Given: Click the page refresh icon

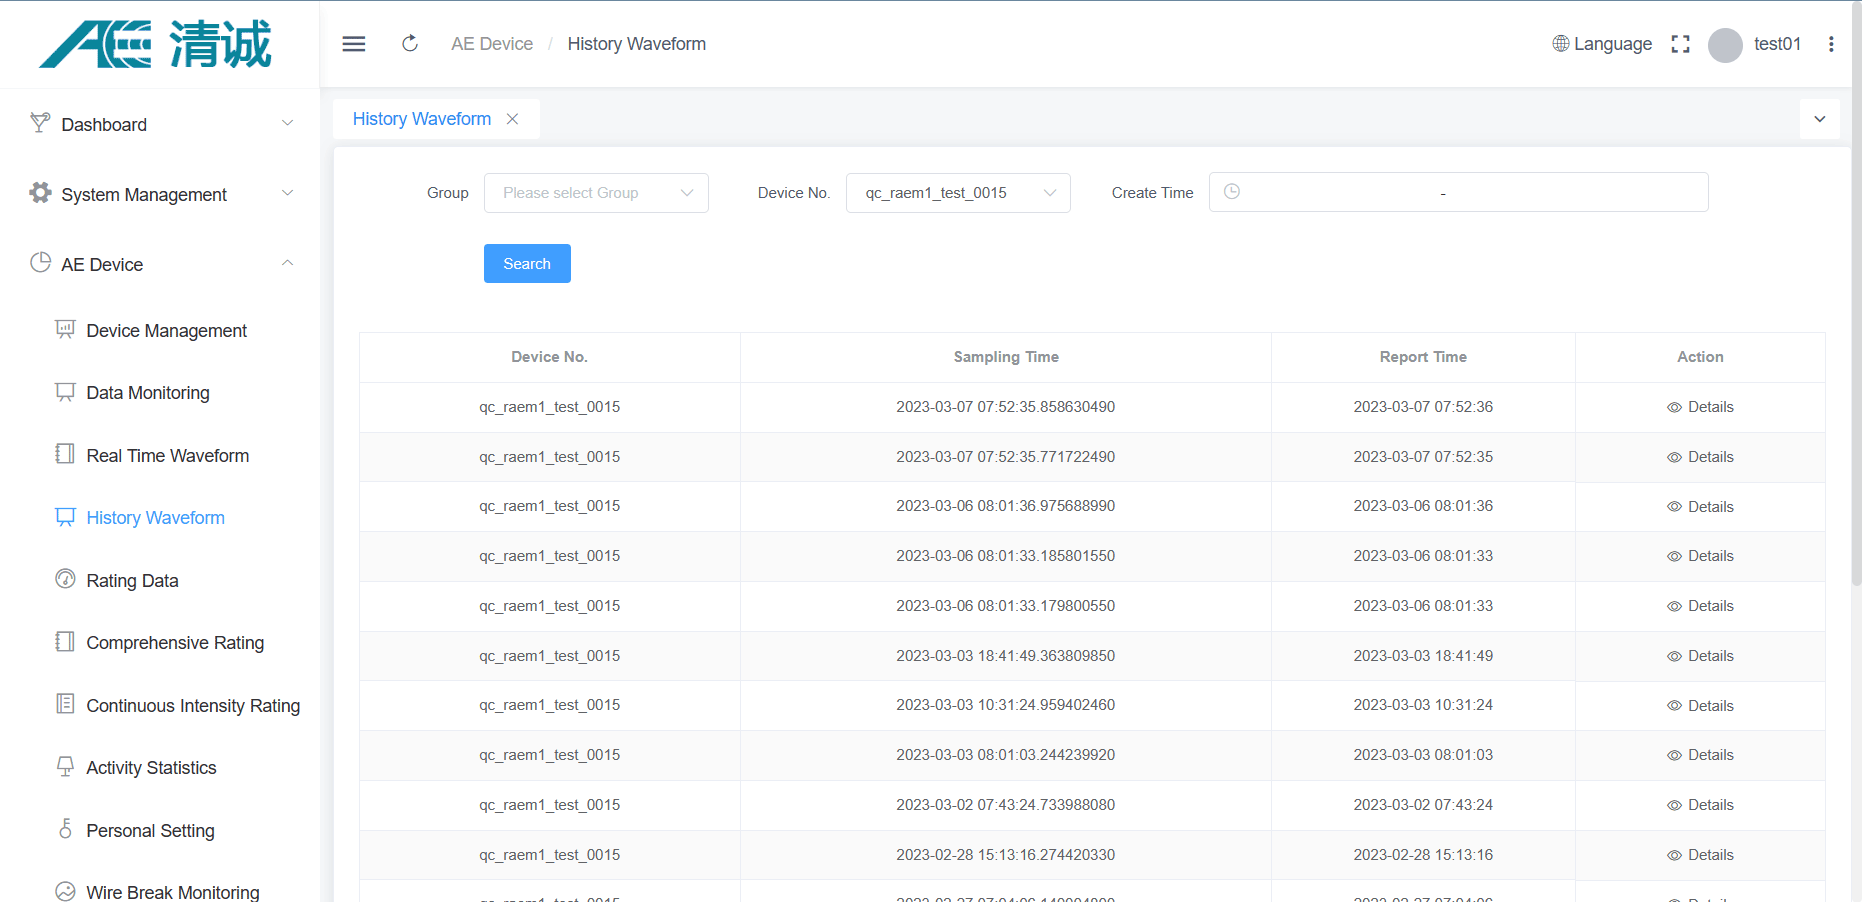Looking at the screenshot, I should click(410, 44).
